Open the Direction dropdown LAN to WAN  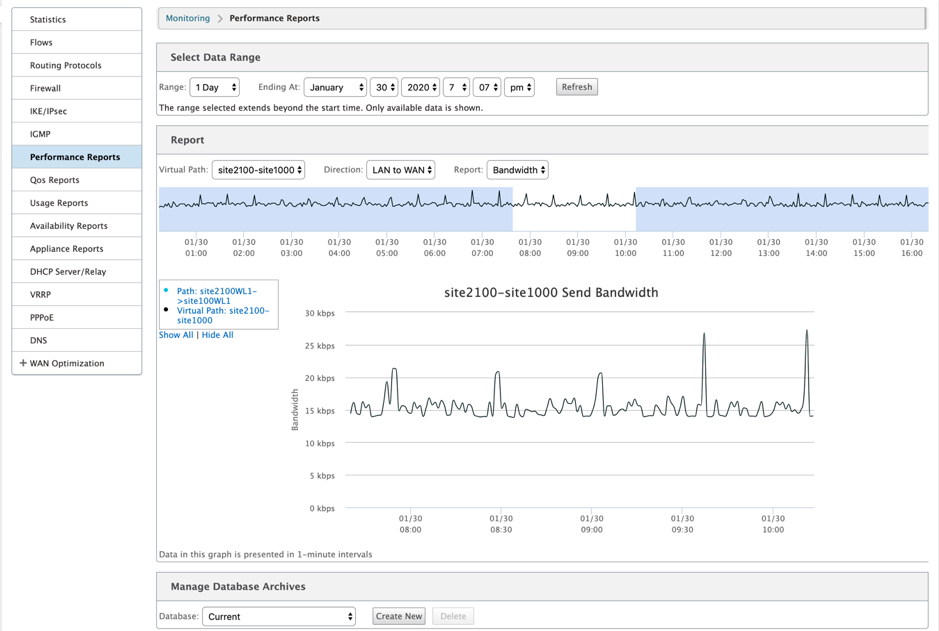click(401, 170)
